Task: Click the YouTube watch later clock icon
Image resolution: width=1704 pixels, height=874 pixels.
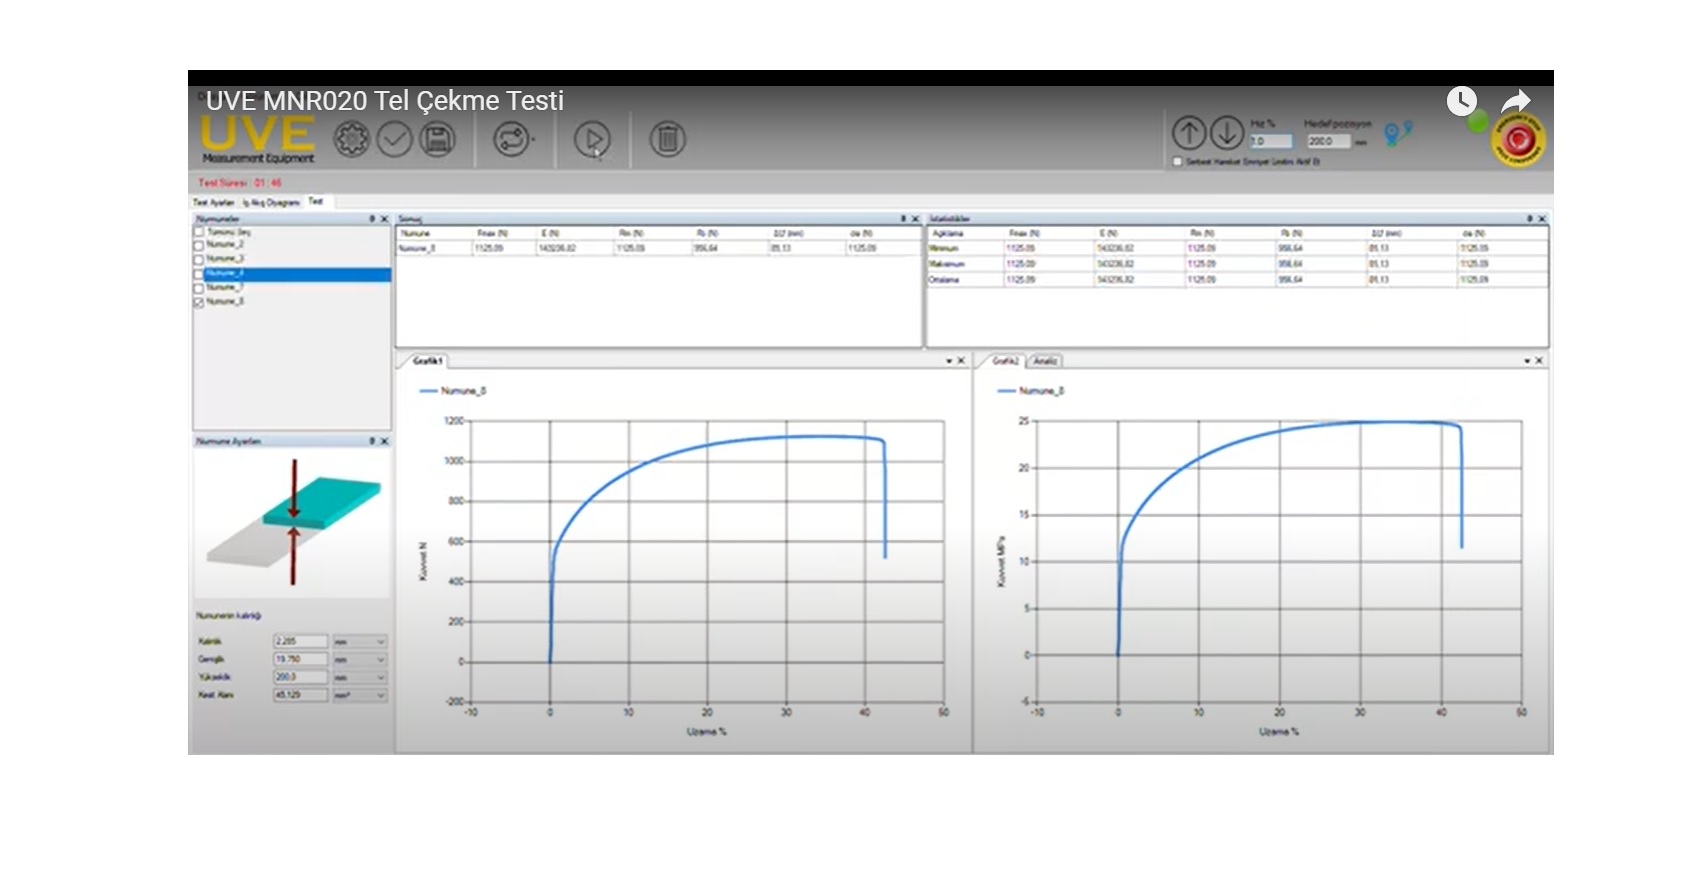Action: pos(1461,100)
